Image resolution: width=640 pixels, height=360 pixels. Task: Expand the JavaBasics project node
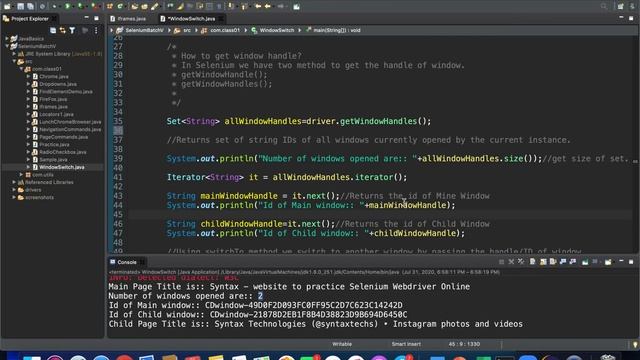pyautogui.click(x=7, y=39)
